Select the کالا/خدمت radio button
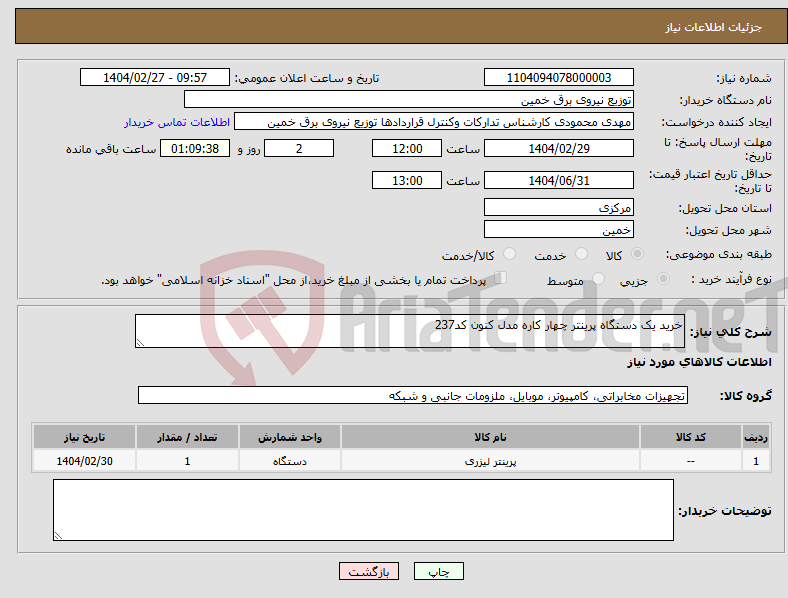Viewport: 788px width, 598px height. tap(510, 254)
